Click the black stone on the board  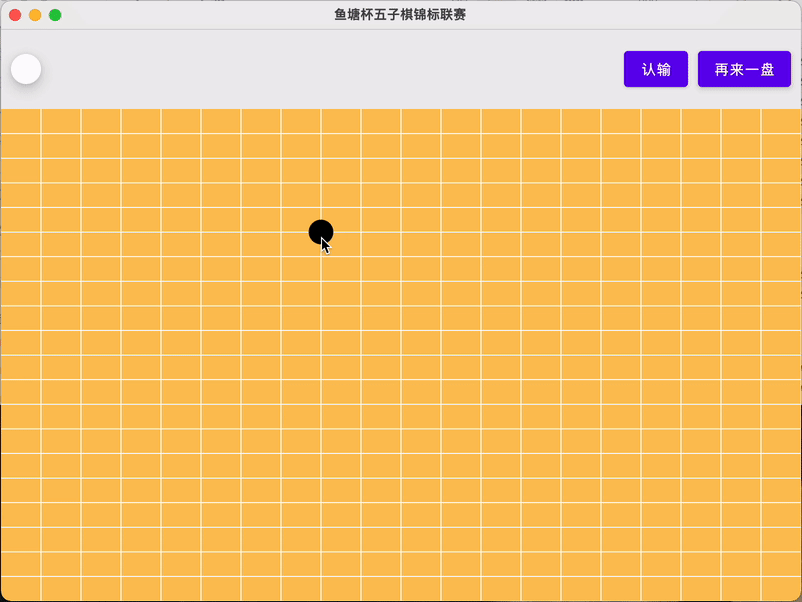click(322, 232)
